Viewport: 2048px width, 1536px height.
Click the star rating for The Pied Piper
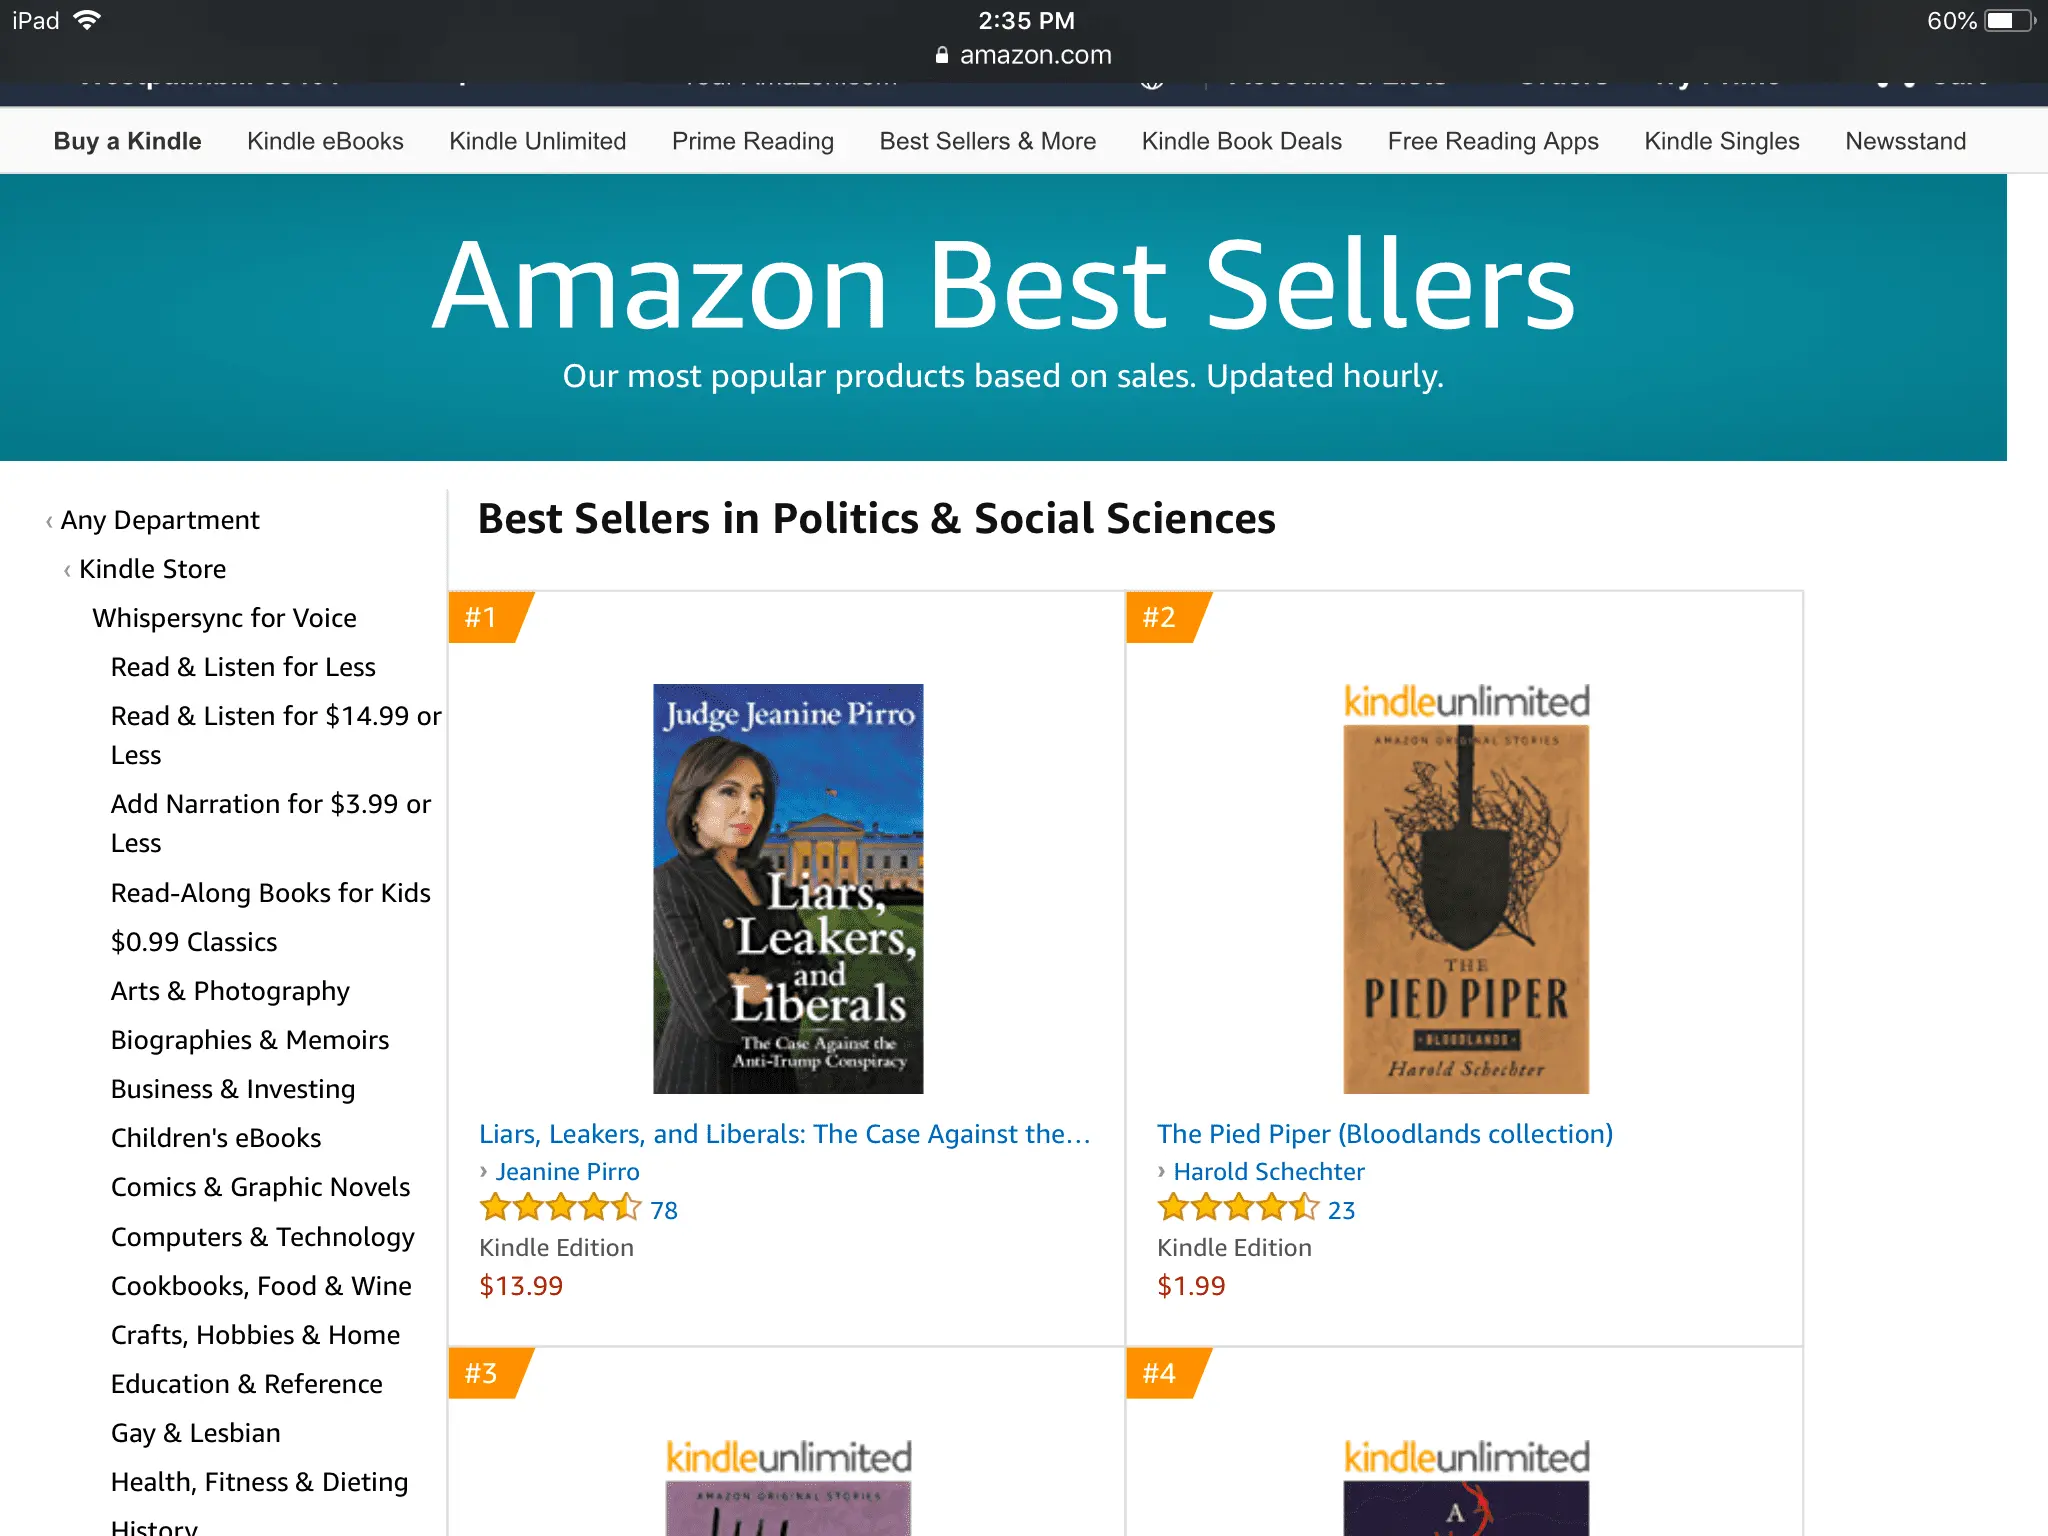(1238, 1208)
